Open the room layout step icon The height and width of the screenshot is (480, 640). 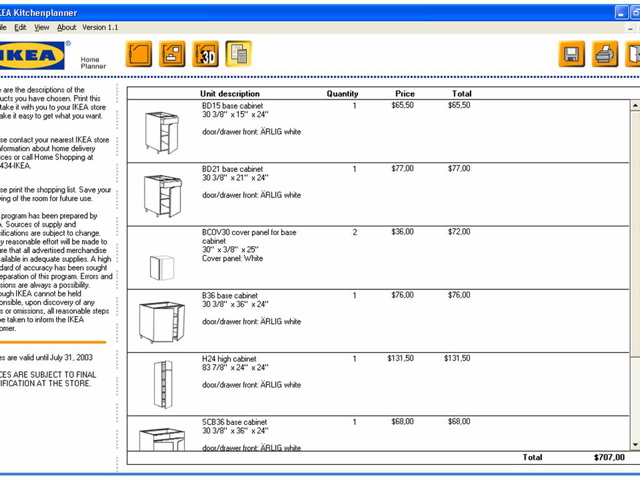pyautogui.click(x=139, y=54)
